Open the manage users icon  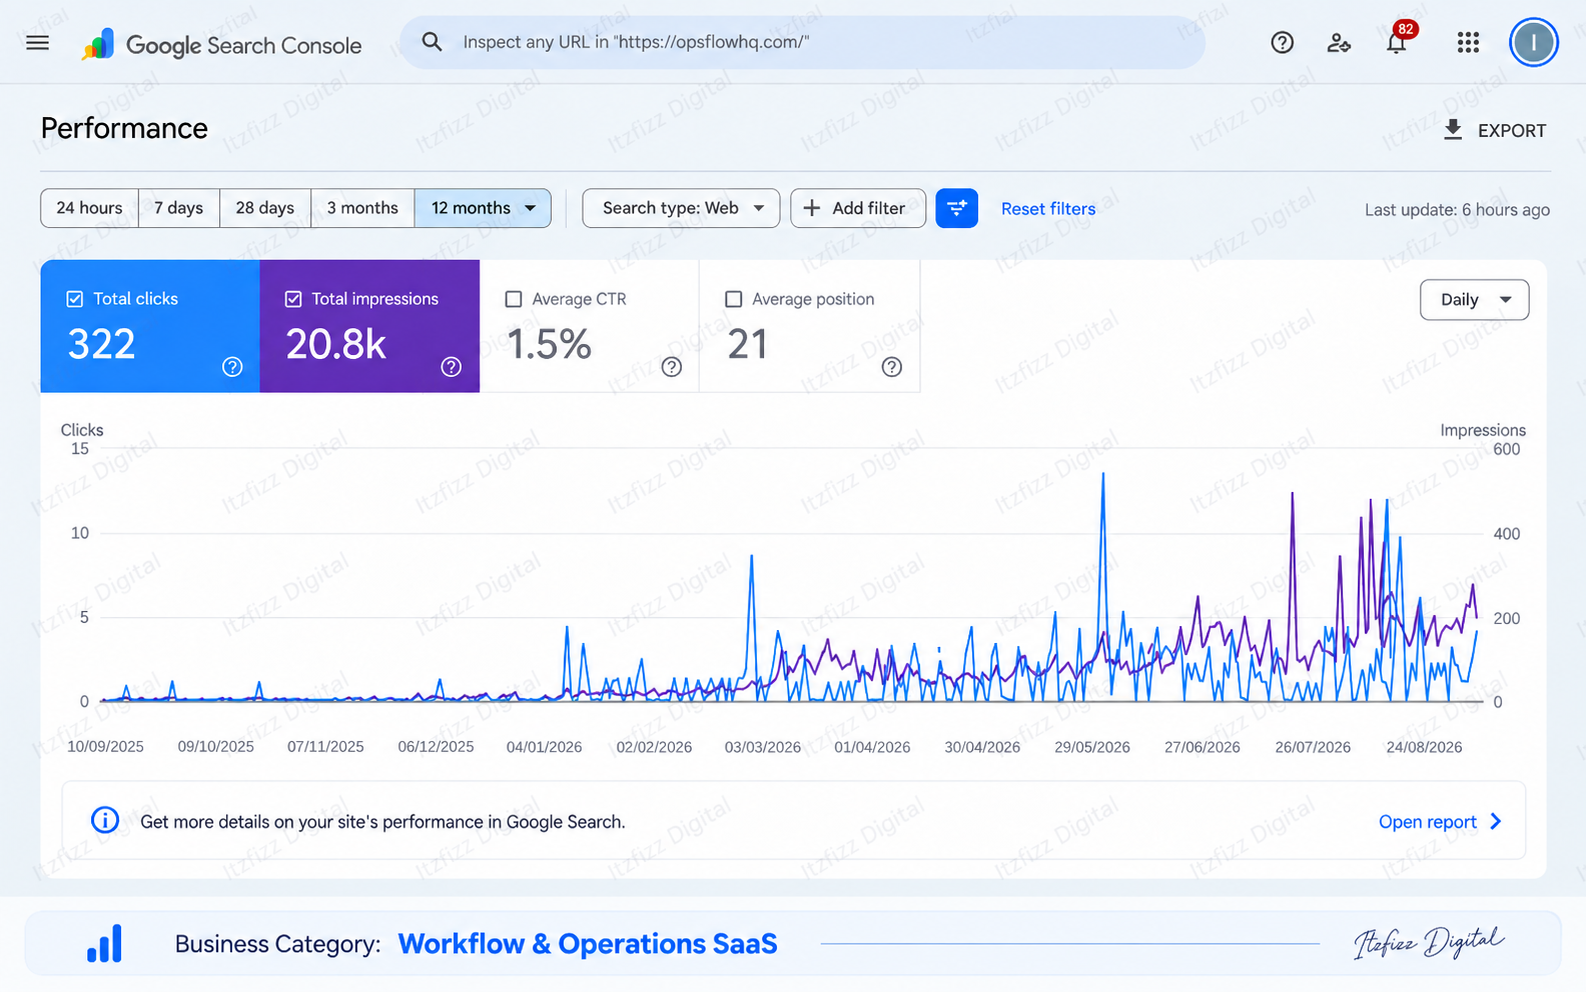(x=1339, y=43)
